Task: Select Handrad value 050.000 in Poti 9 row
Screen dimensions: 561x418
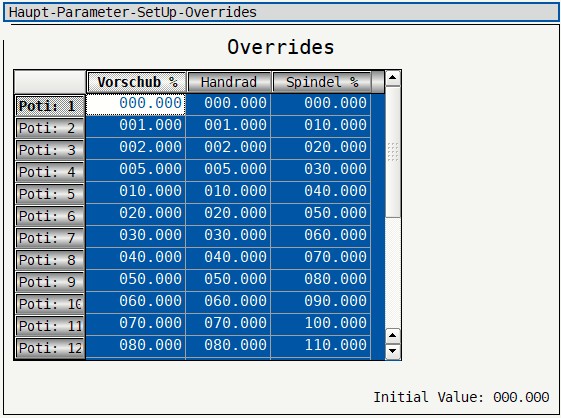Action: [228, 280]
